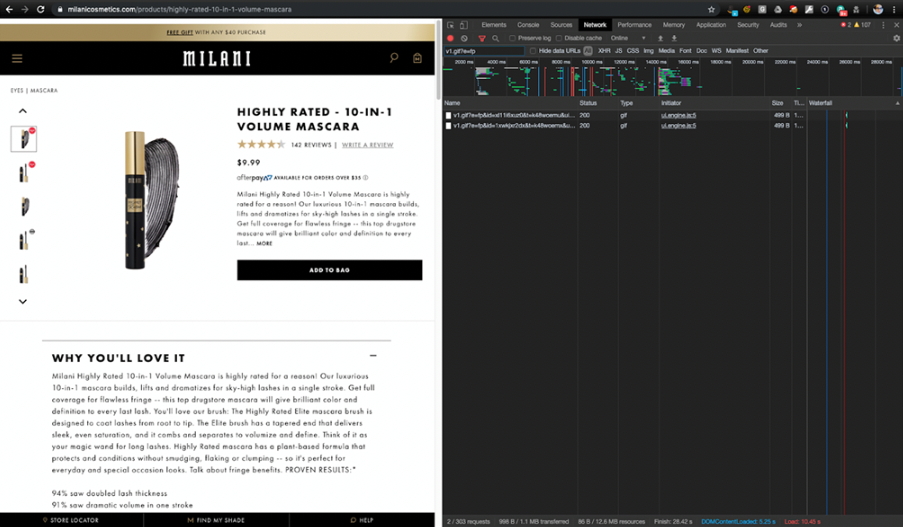The image size is (903, 527).
Task: Switch to the Memory tab
Action: (x=674, y=25)
